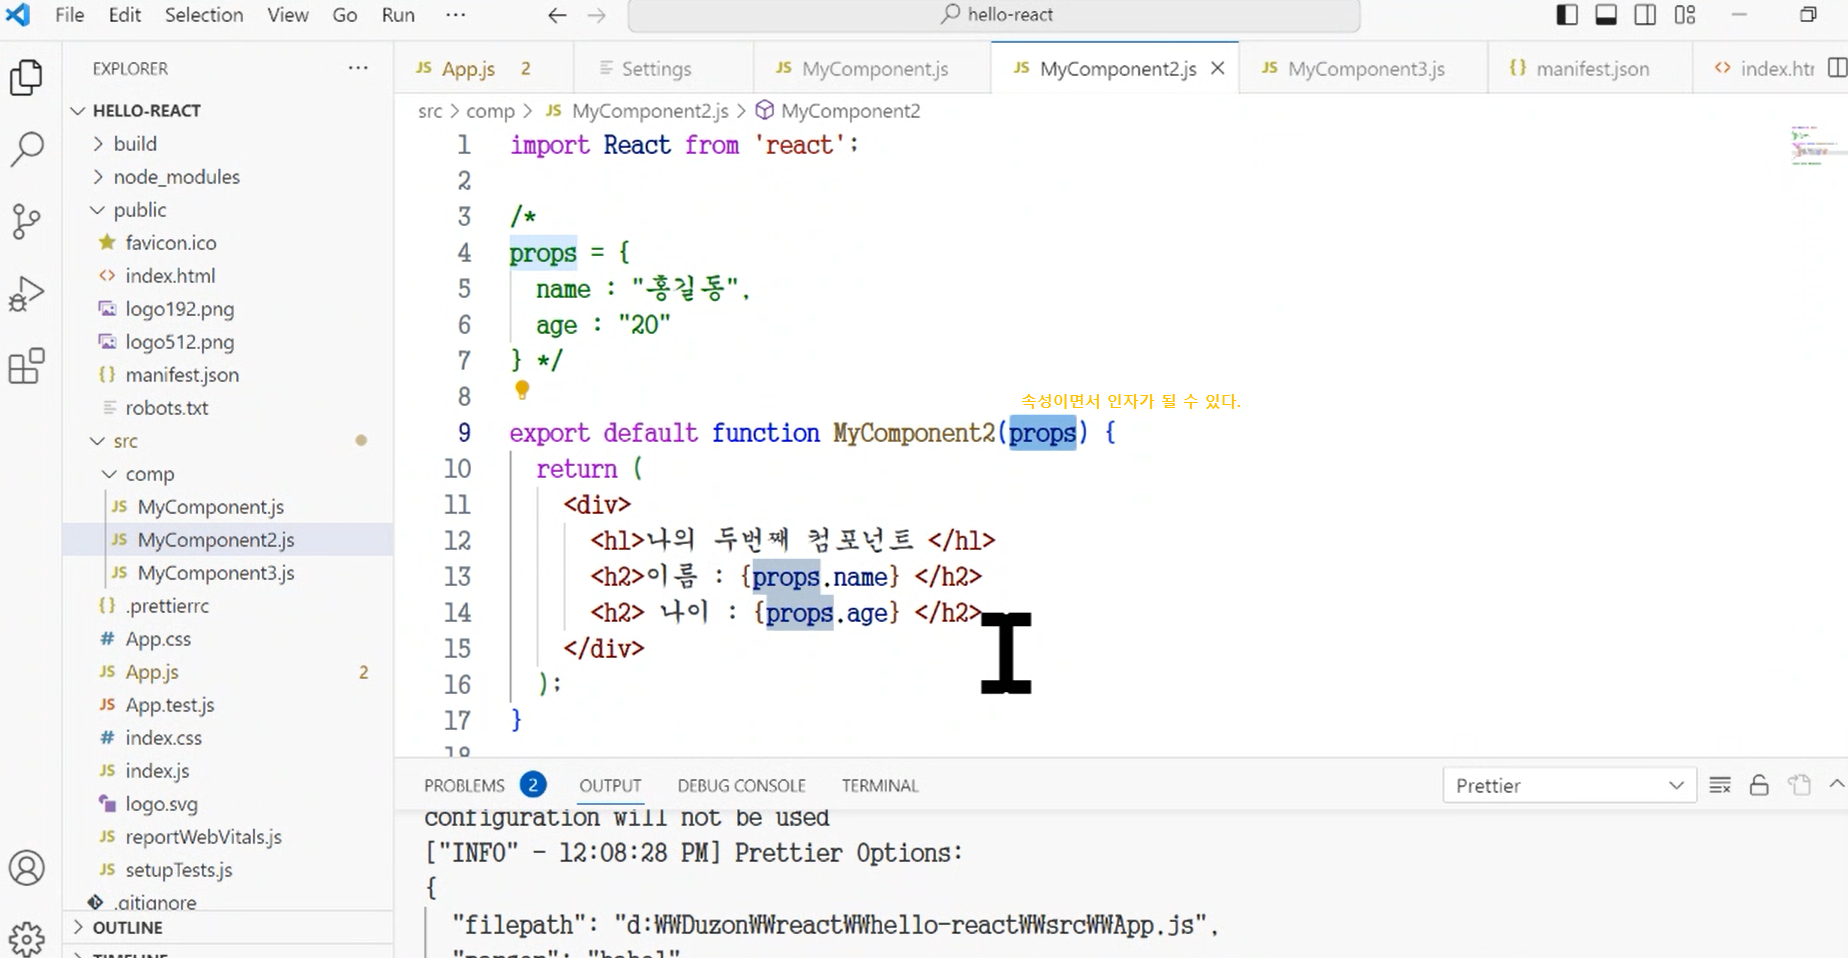Click the hello-react command center search box

click(x=994, y=15)
